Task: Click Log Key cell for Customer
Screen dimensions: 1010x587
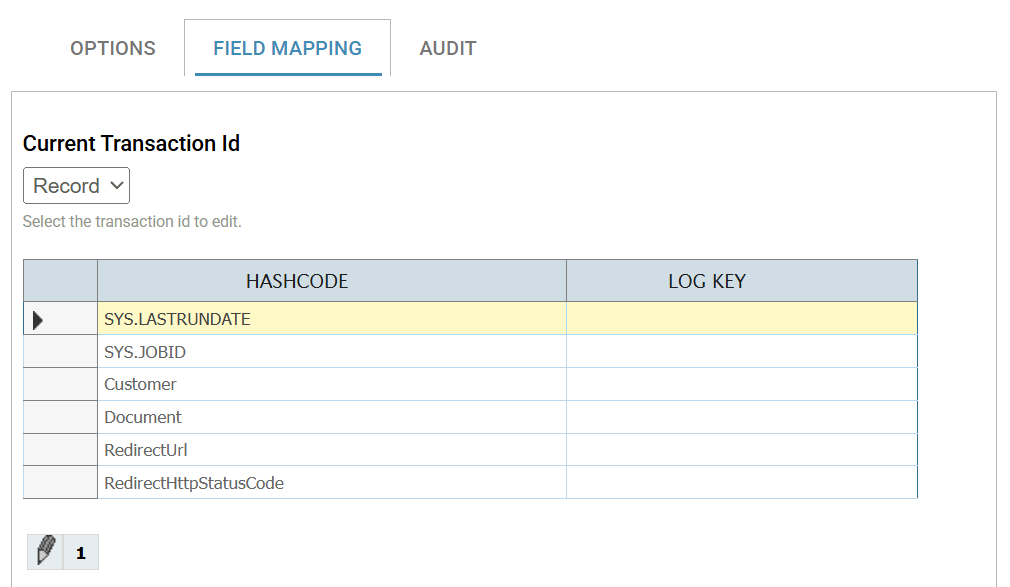Action: pos(742,384)
